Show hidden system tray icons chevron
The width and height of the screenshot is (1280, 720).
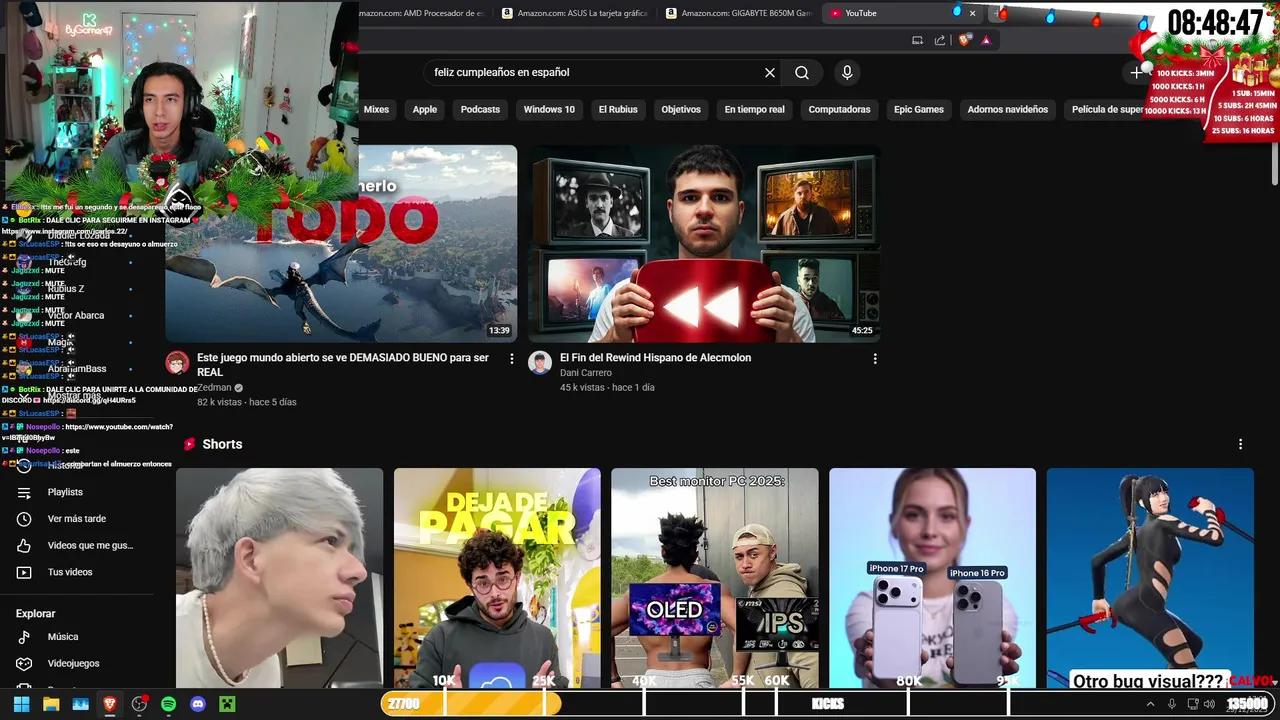1150,704
